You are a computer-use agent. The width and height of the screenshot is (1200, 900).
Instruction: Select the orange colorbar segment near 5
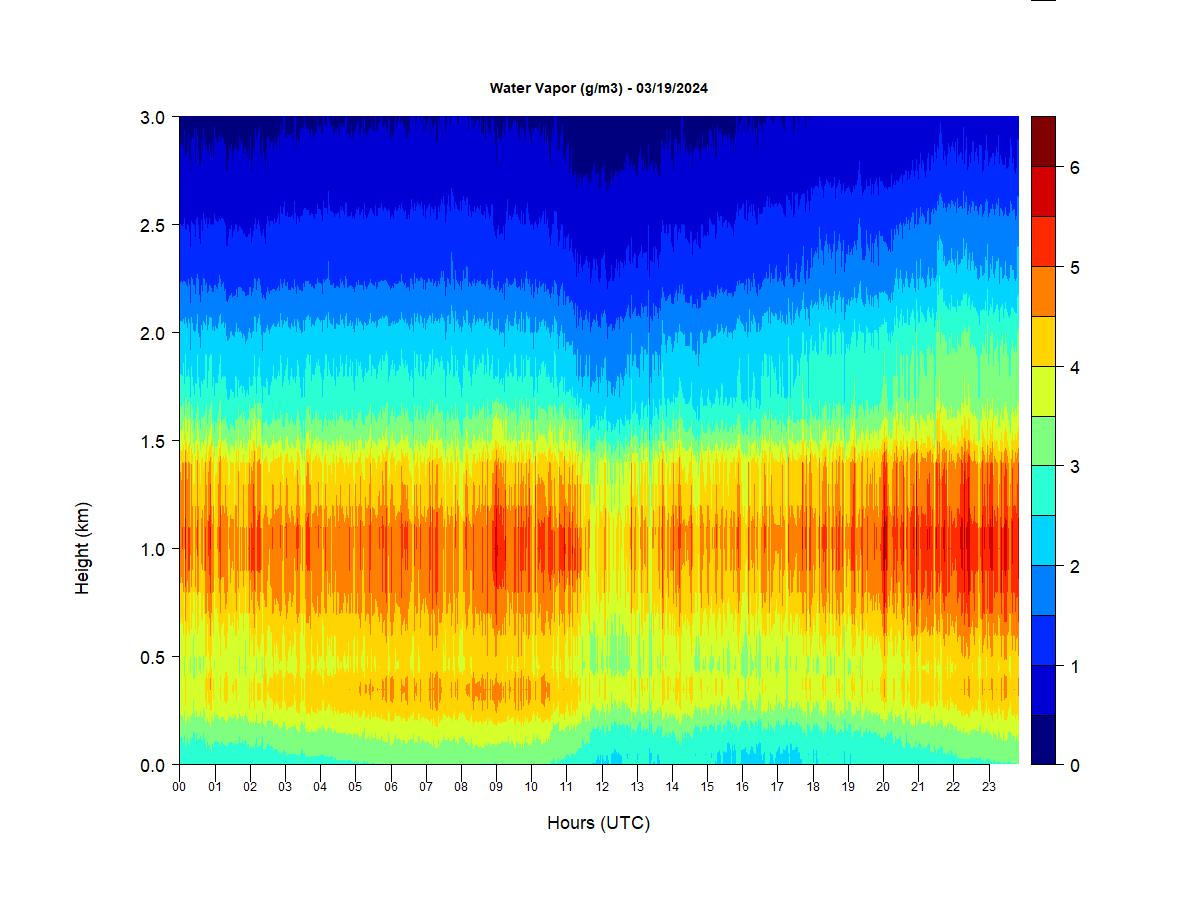tap(1043, 291)
